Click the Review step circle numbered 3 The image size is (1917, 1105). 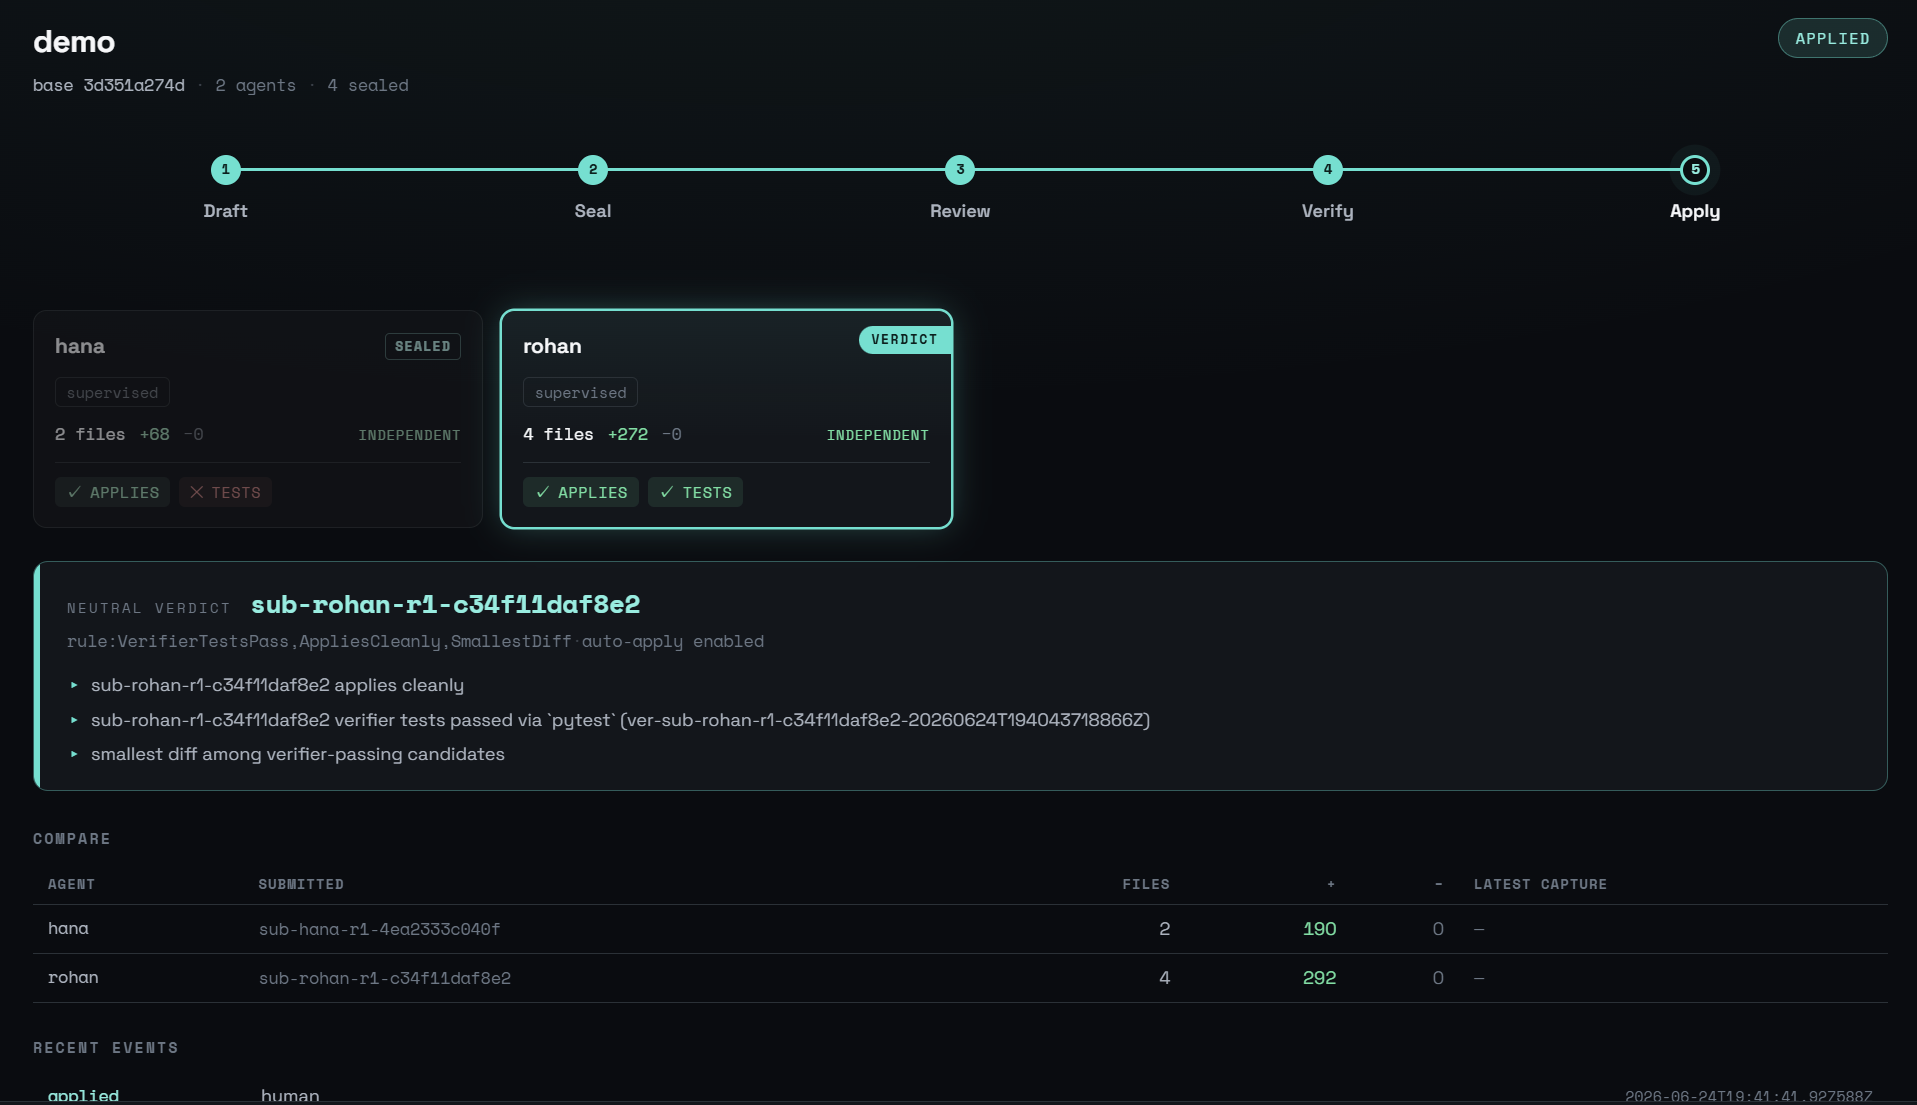[960, 170]
